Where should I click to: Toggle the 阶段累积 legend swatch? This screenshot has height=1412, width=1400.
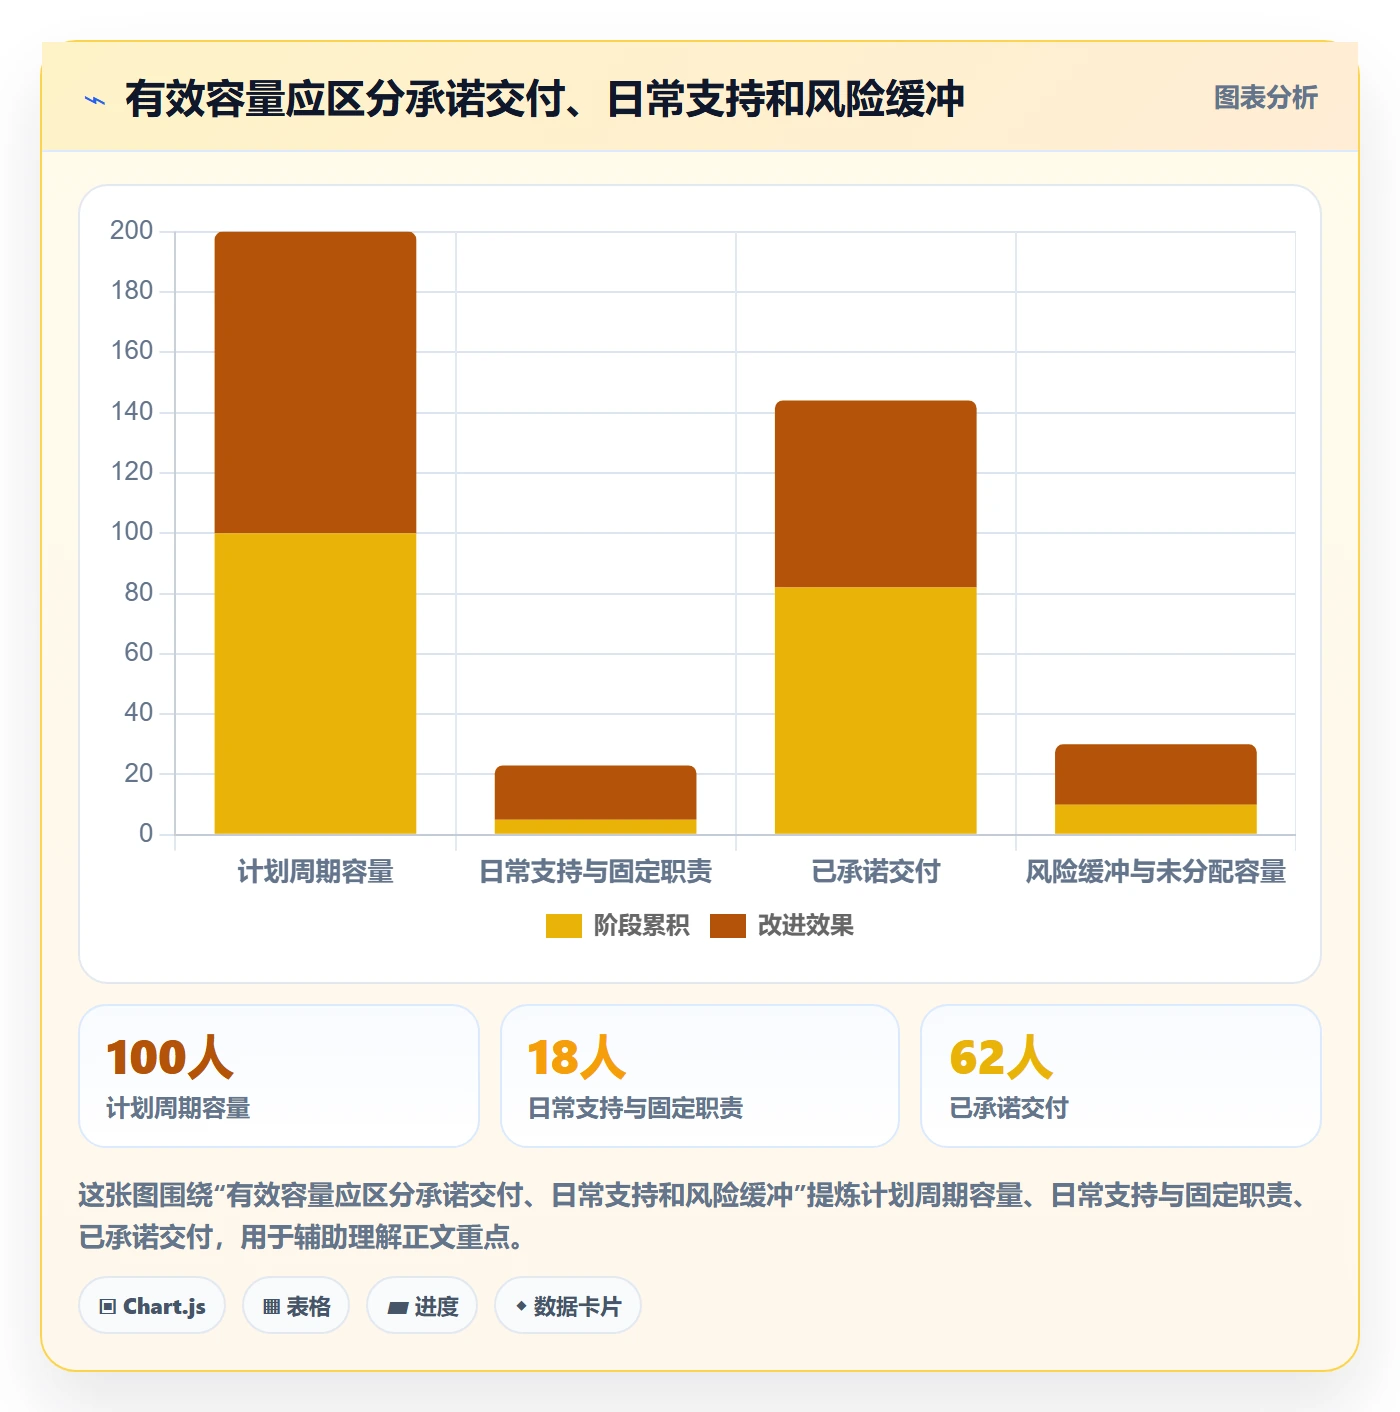(x=564, y=926)
